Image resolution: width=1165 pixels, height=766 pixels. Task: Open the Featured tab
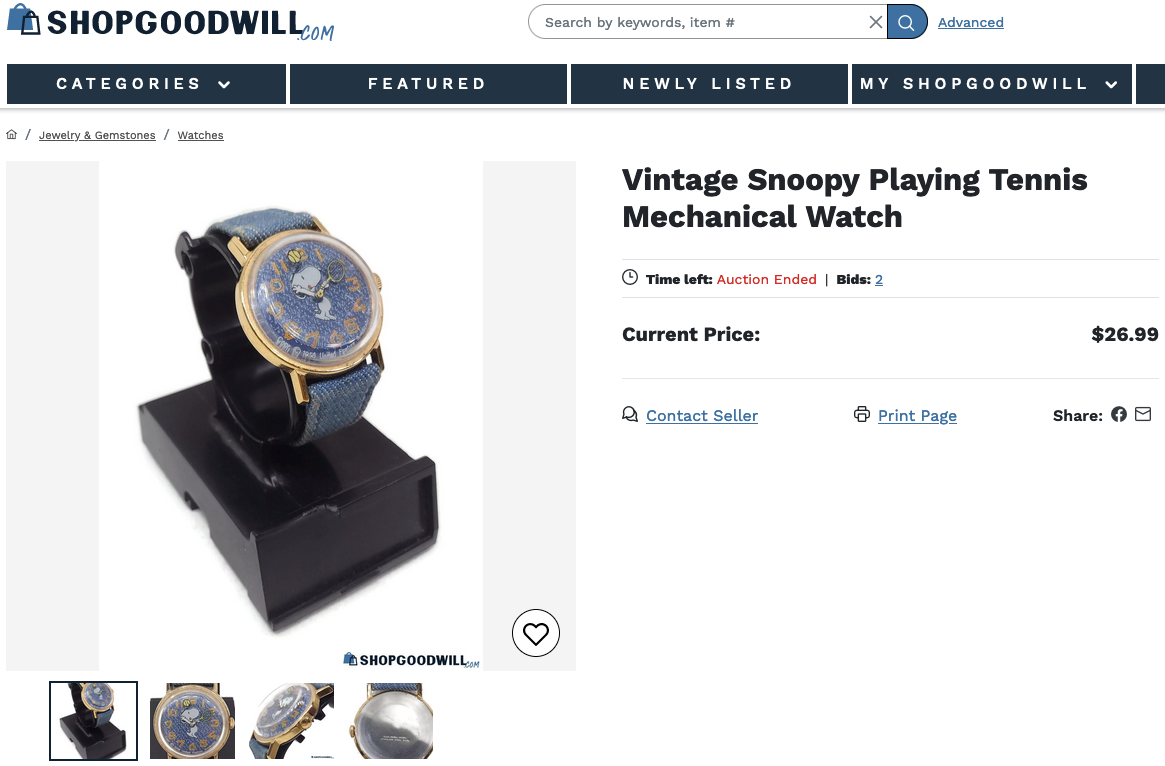coord(429,84)
